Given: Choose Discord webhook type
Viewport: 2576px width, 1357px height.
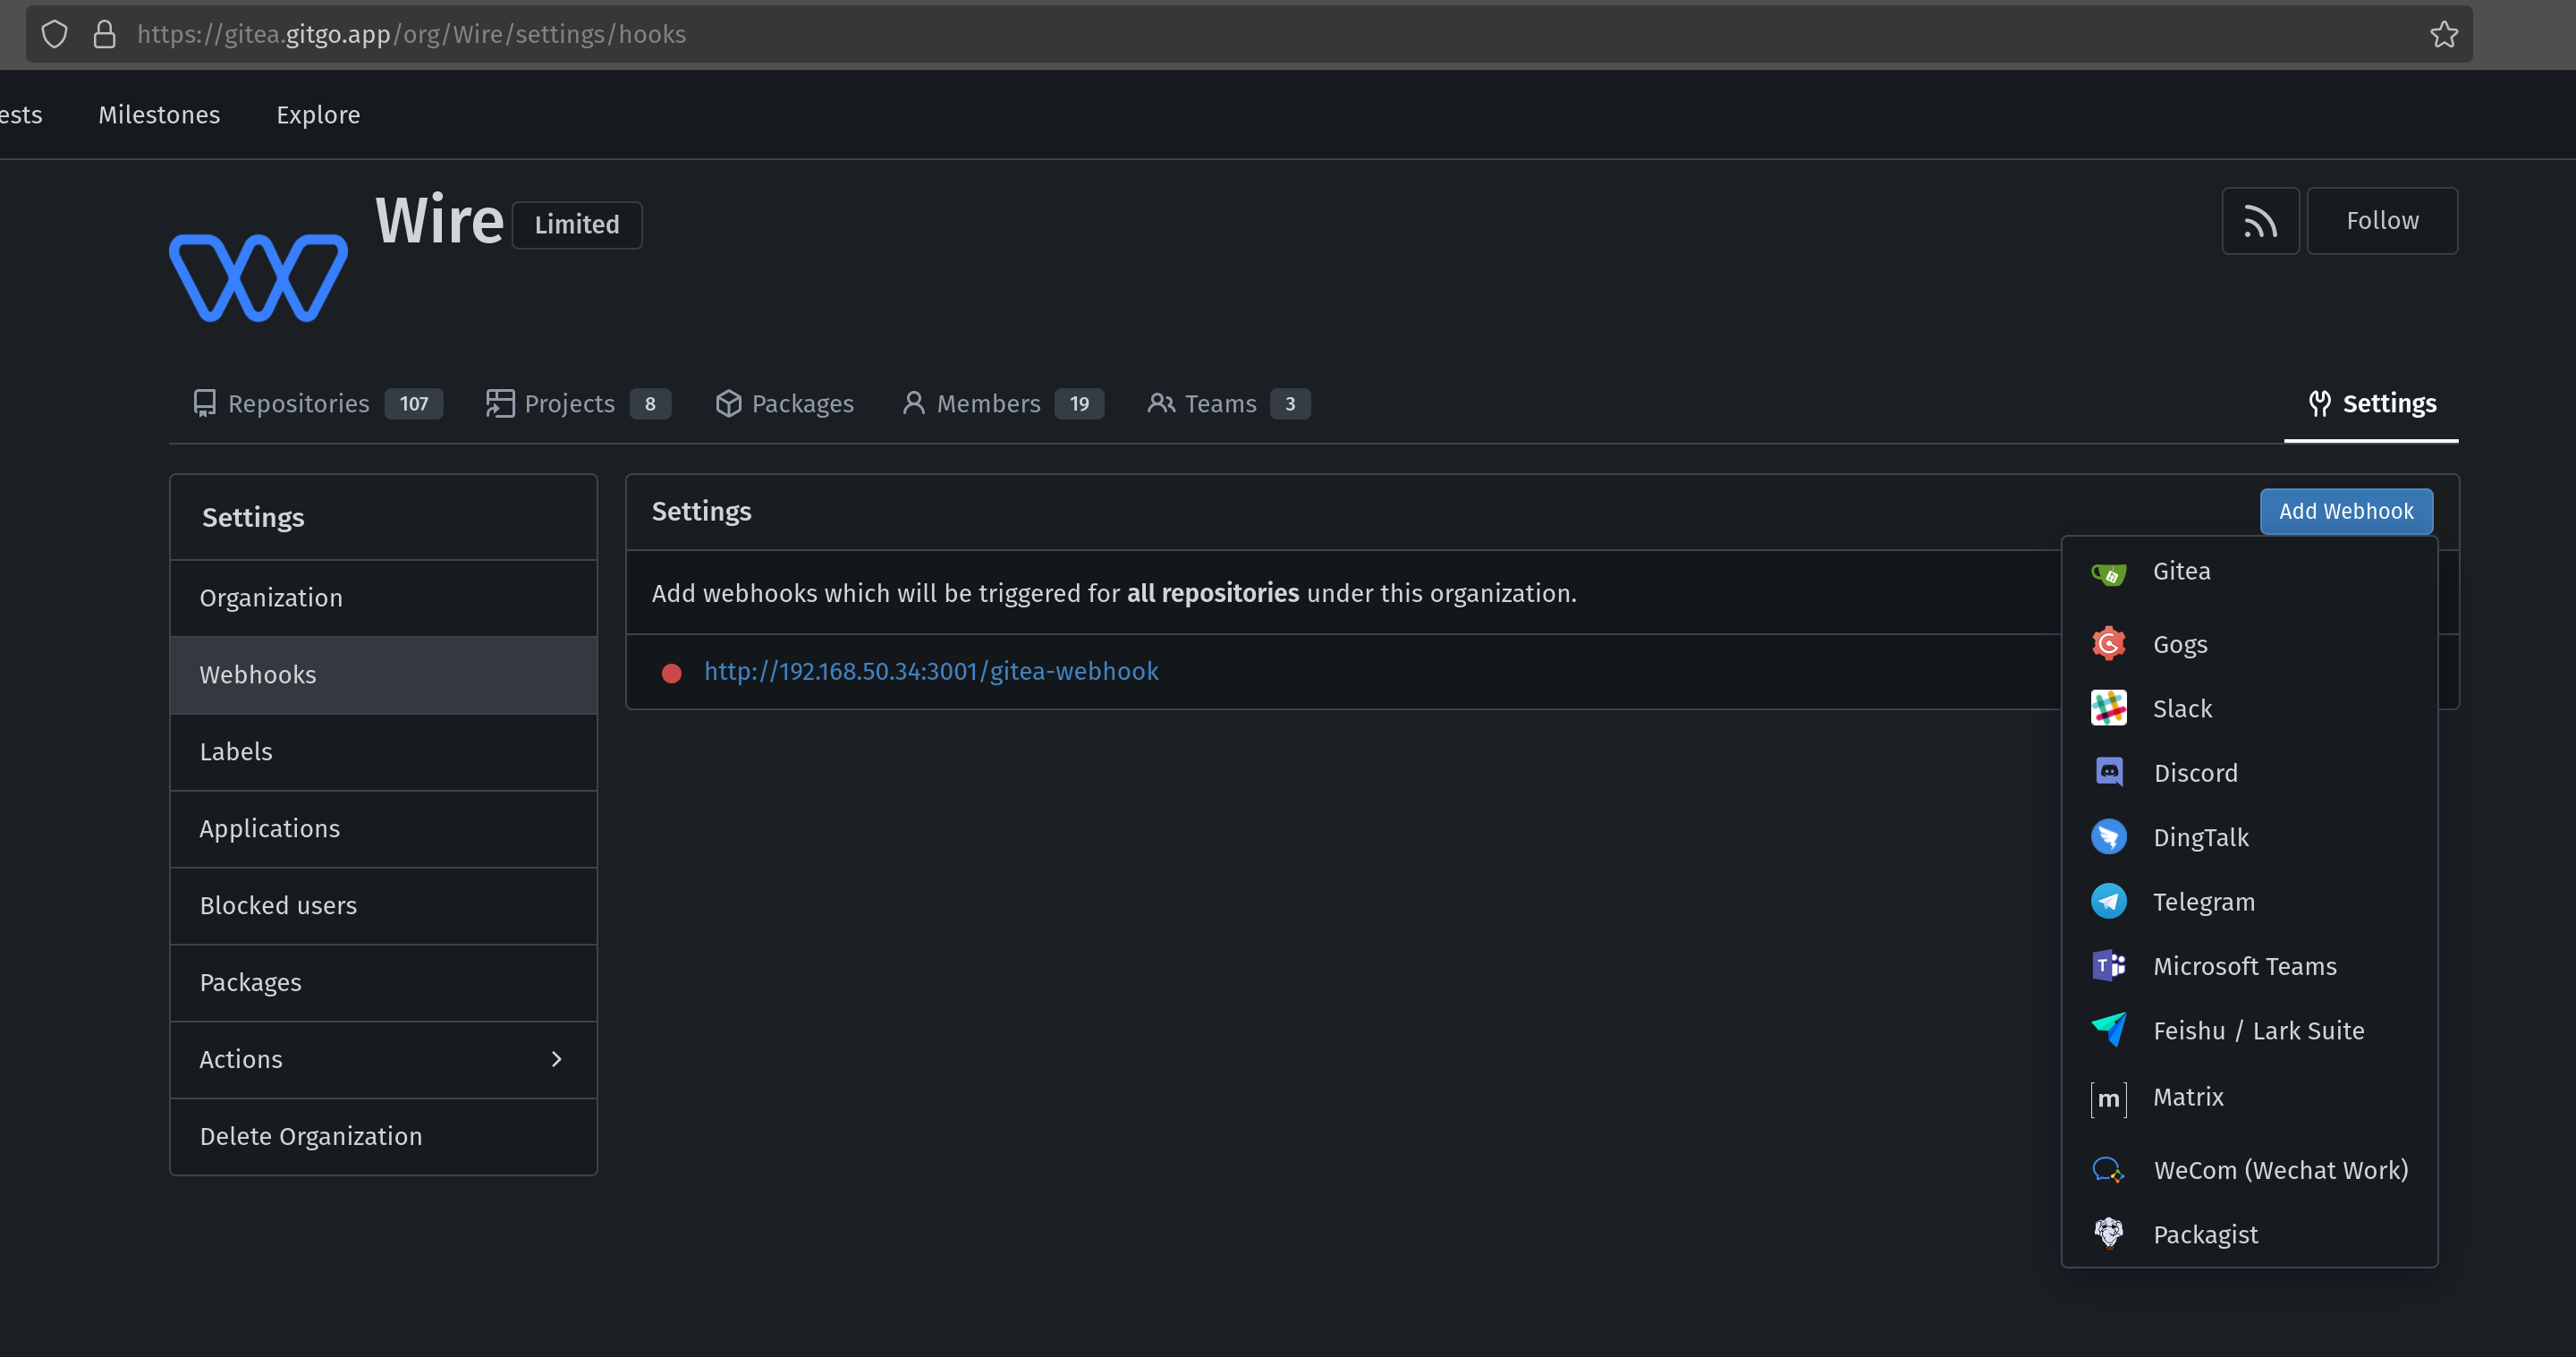Looking at the screenshot, I should [2194, 773].
